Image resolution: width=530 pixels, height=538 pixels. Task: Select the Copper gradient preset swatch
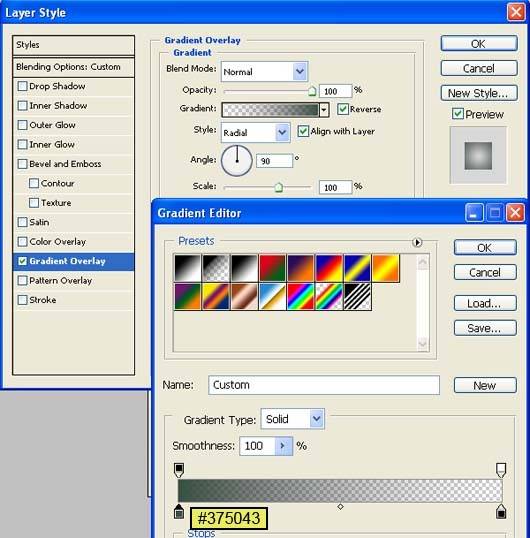(x=244, y=296)
